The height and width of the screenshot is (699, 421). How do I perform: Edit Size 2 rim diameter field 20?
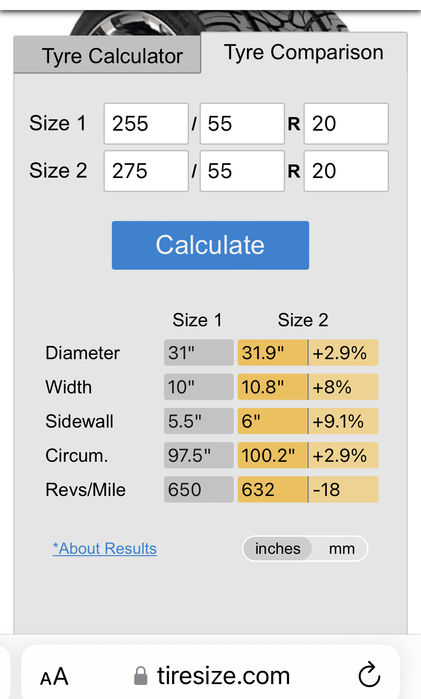click(346, 171)
